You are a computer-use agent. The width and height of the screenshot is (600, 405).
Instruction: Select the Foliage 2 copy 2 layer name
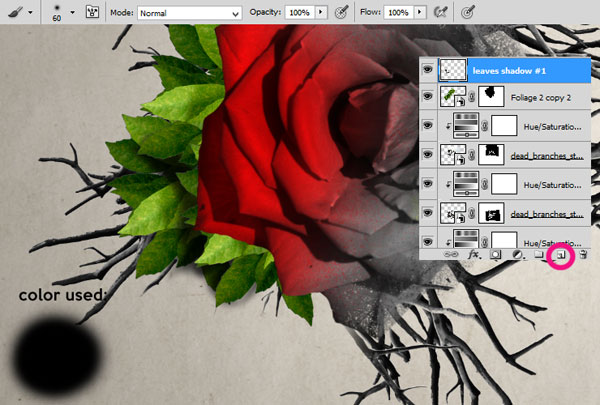(542, 98)
